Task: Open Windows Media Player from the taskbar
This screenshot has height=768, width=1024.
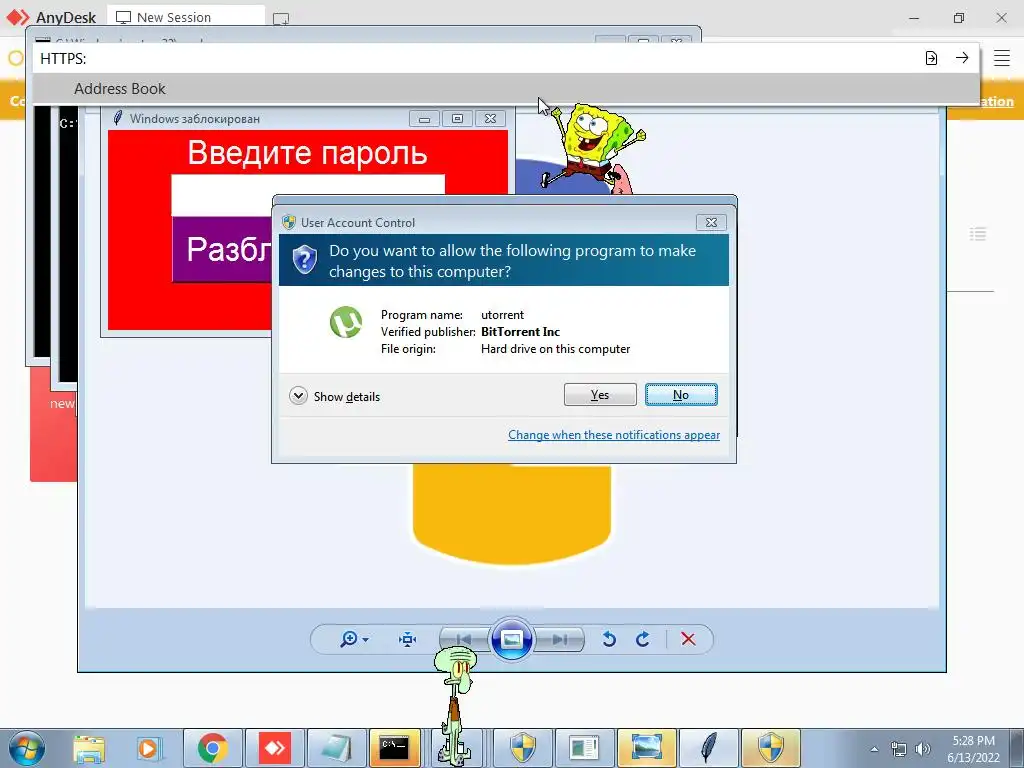Action: (150, 748)
